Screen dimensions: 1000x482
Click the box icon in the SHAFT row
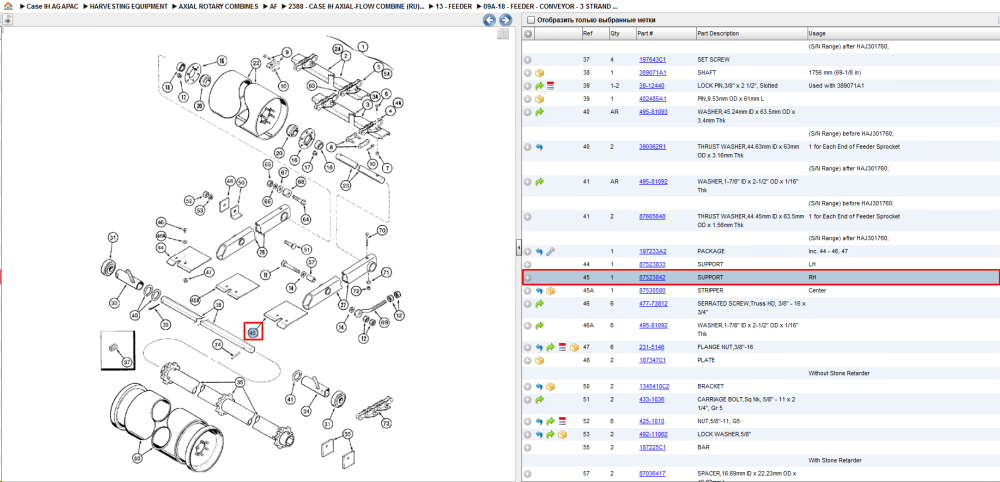coord(540,73)
